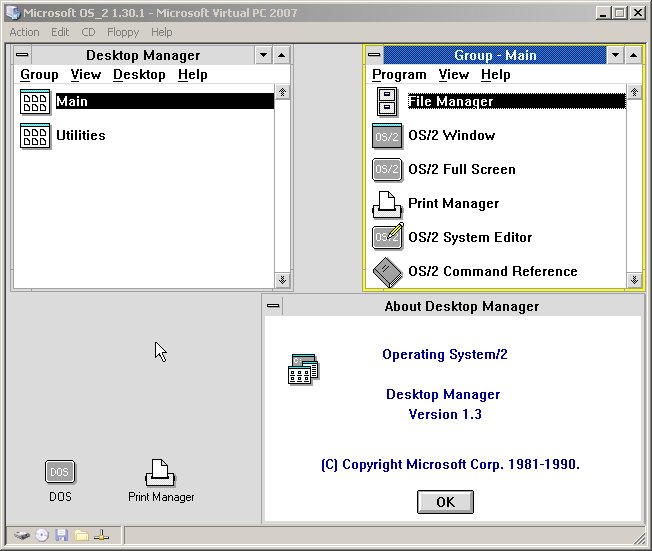
Task: Open the Help menu in Desktop Manager
Action: [193, 75]
